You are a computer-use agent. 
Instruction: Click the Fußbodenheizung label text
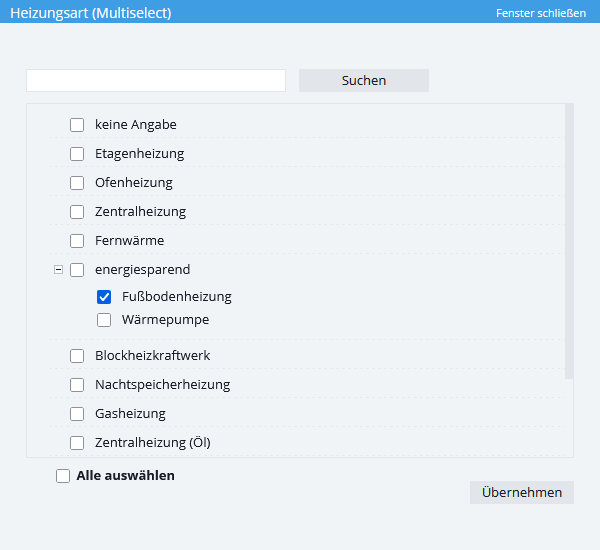point(177,297)
